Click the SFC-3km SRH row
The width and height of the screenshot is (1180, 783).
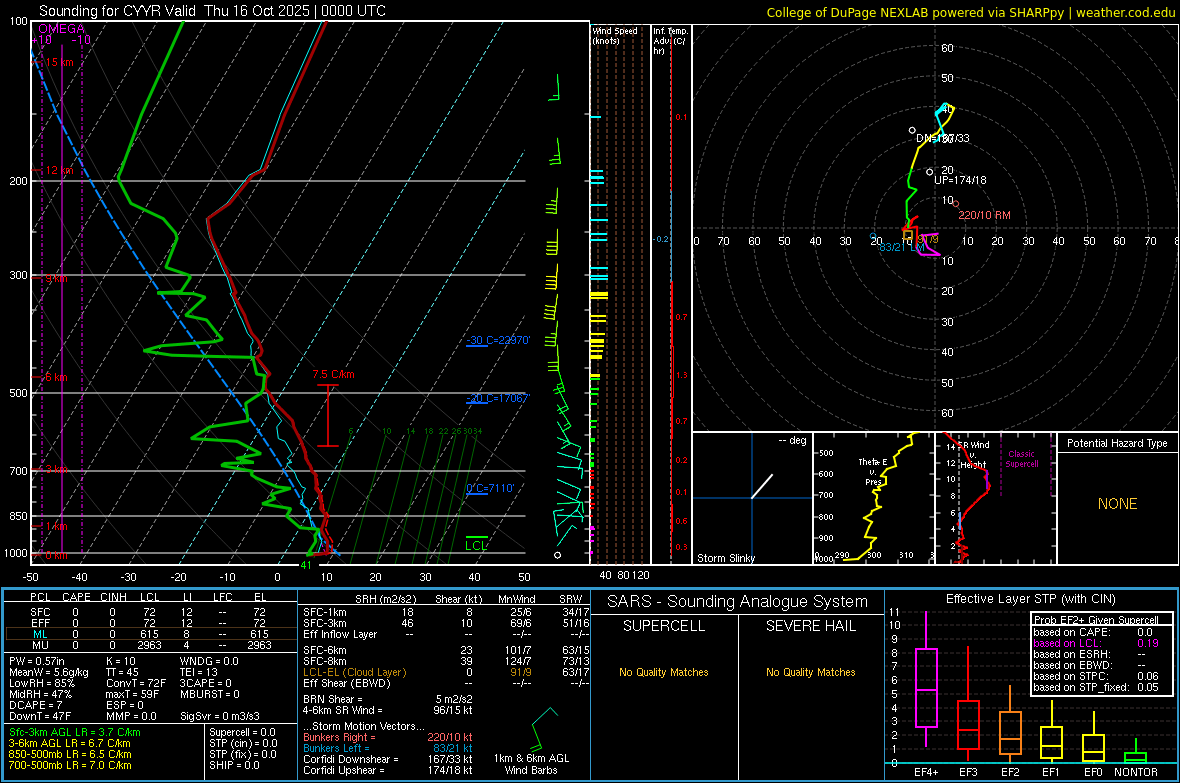446,623
